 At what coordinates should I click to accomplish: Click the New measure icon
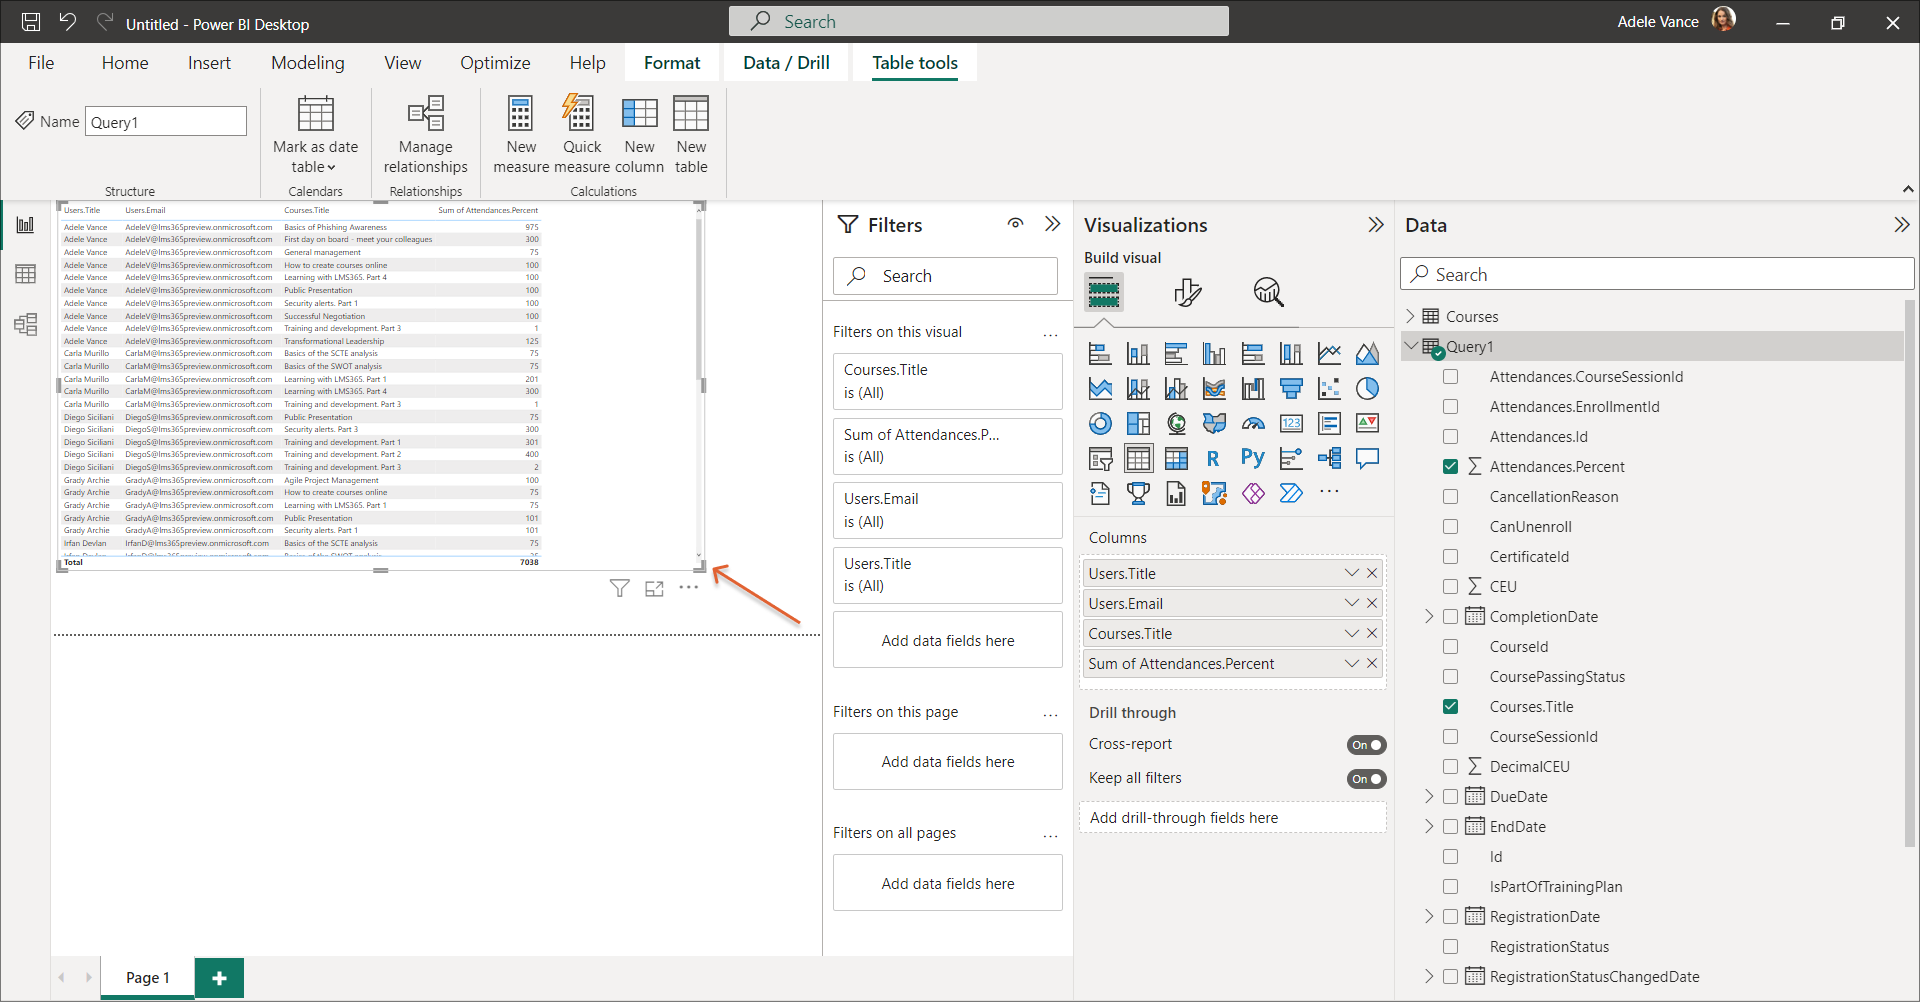tap(520, 114)
